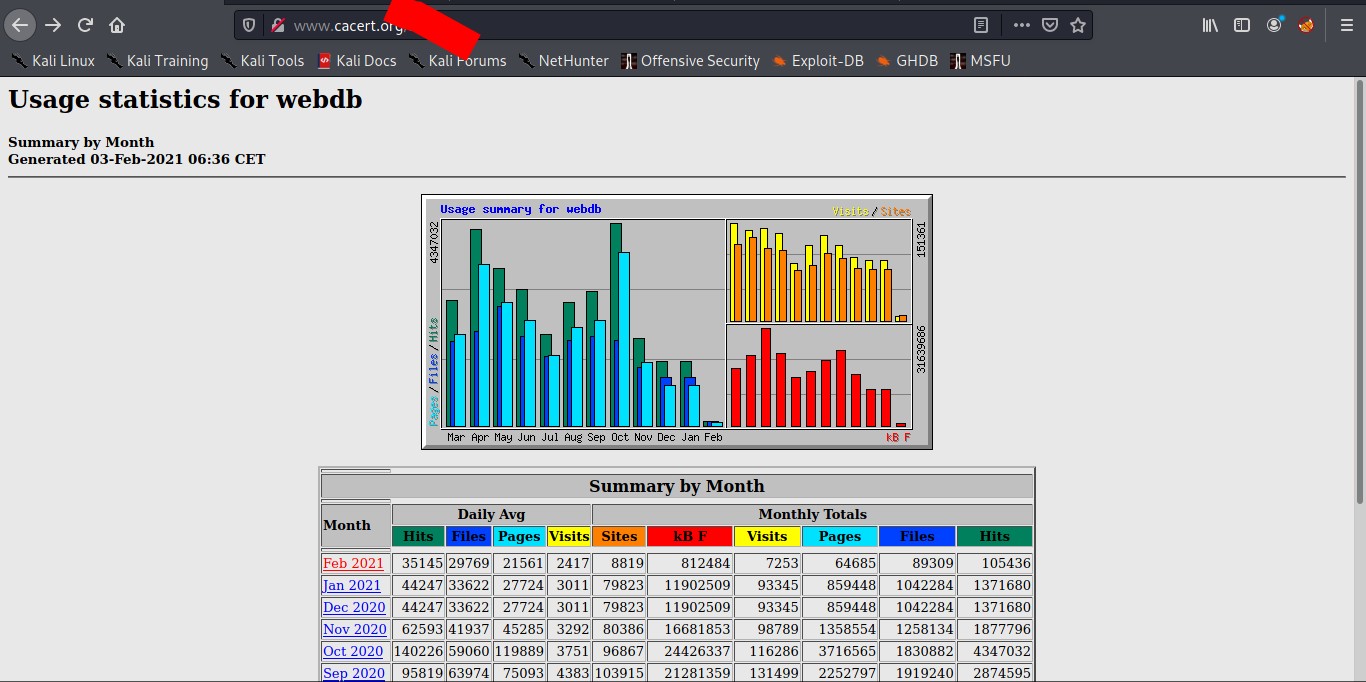Open the Oct 2020 statistics link

353,651
